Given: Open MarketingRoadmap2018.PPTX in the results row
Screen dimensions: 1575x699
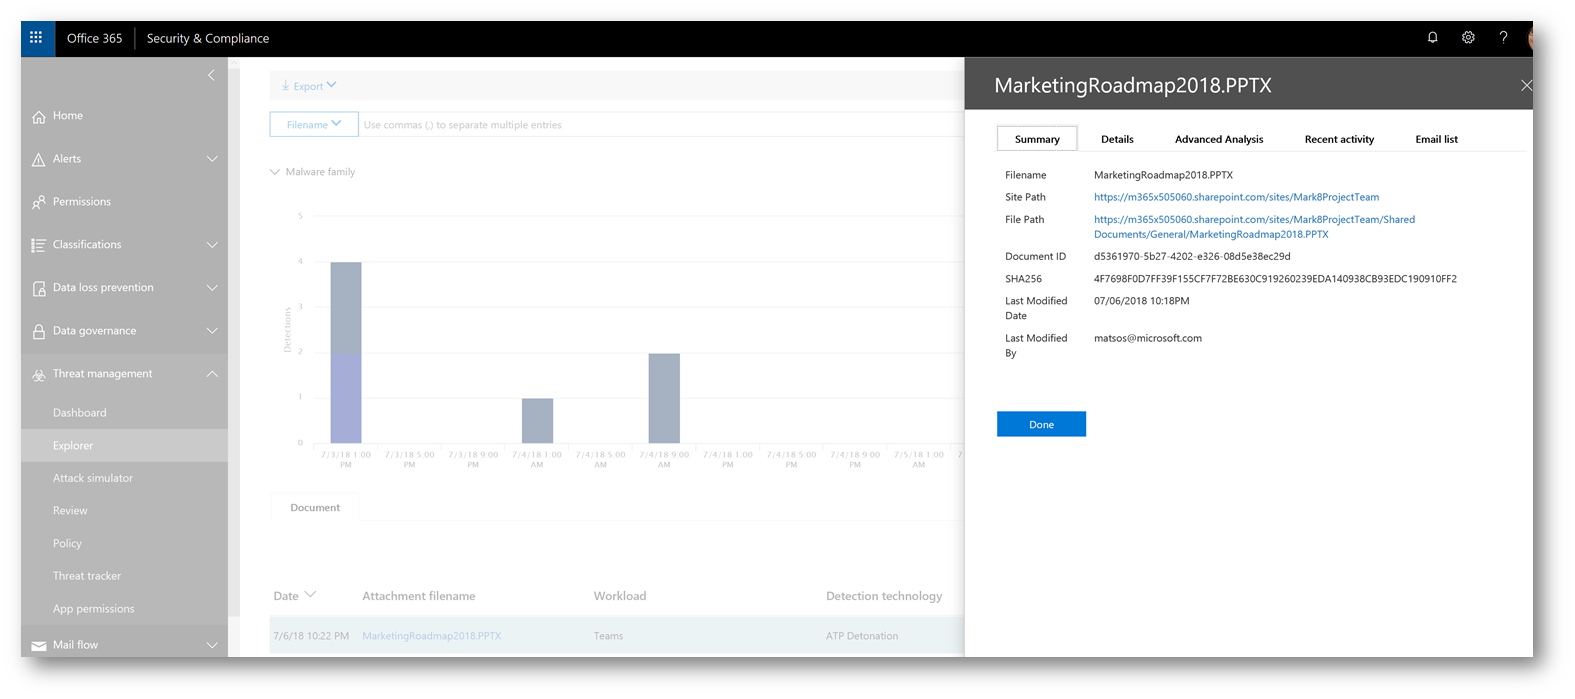Looking at the screenshot, I should point(431,636).
